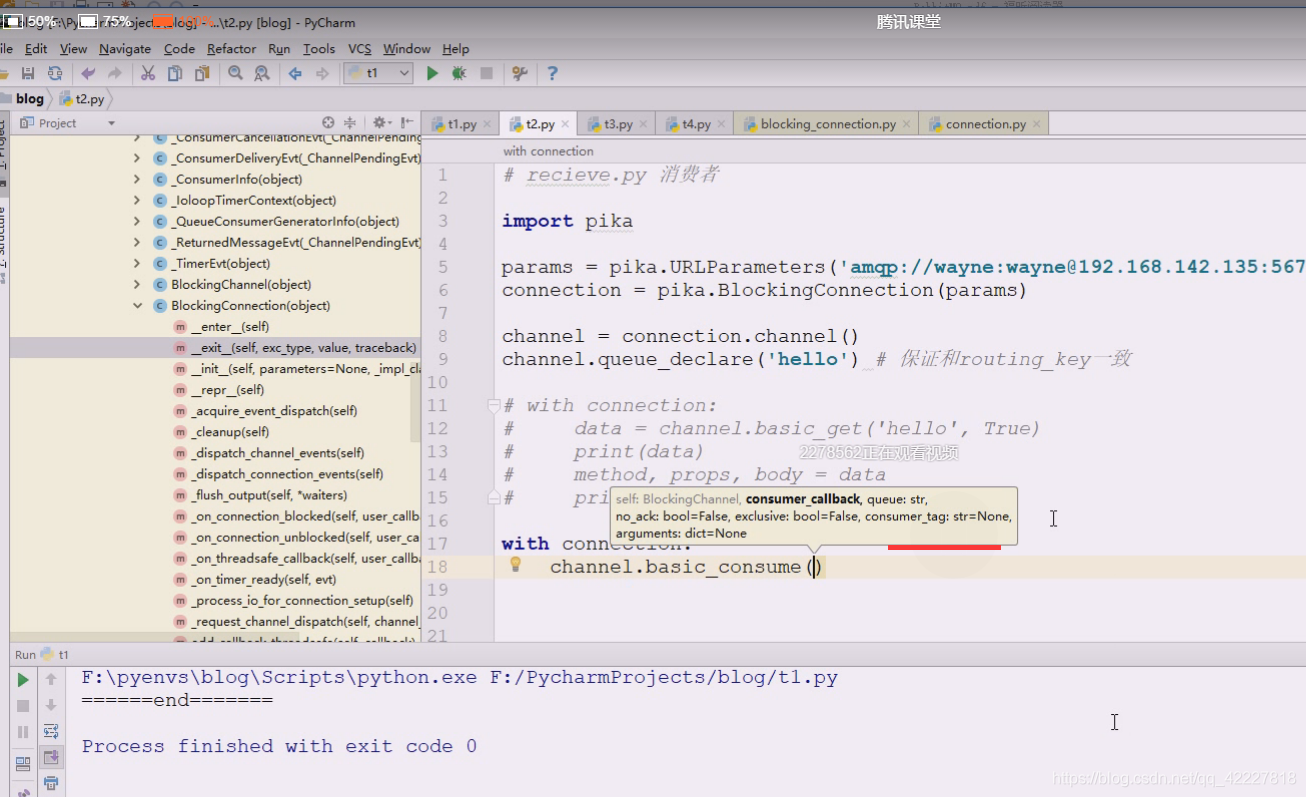The height and width of the screenshot is (797, 1306).
Task: Click the 'with connection' editor breadcrumb
Action: tap(548, 151)
